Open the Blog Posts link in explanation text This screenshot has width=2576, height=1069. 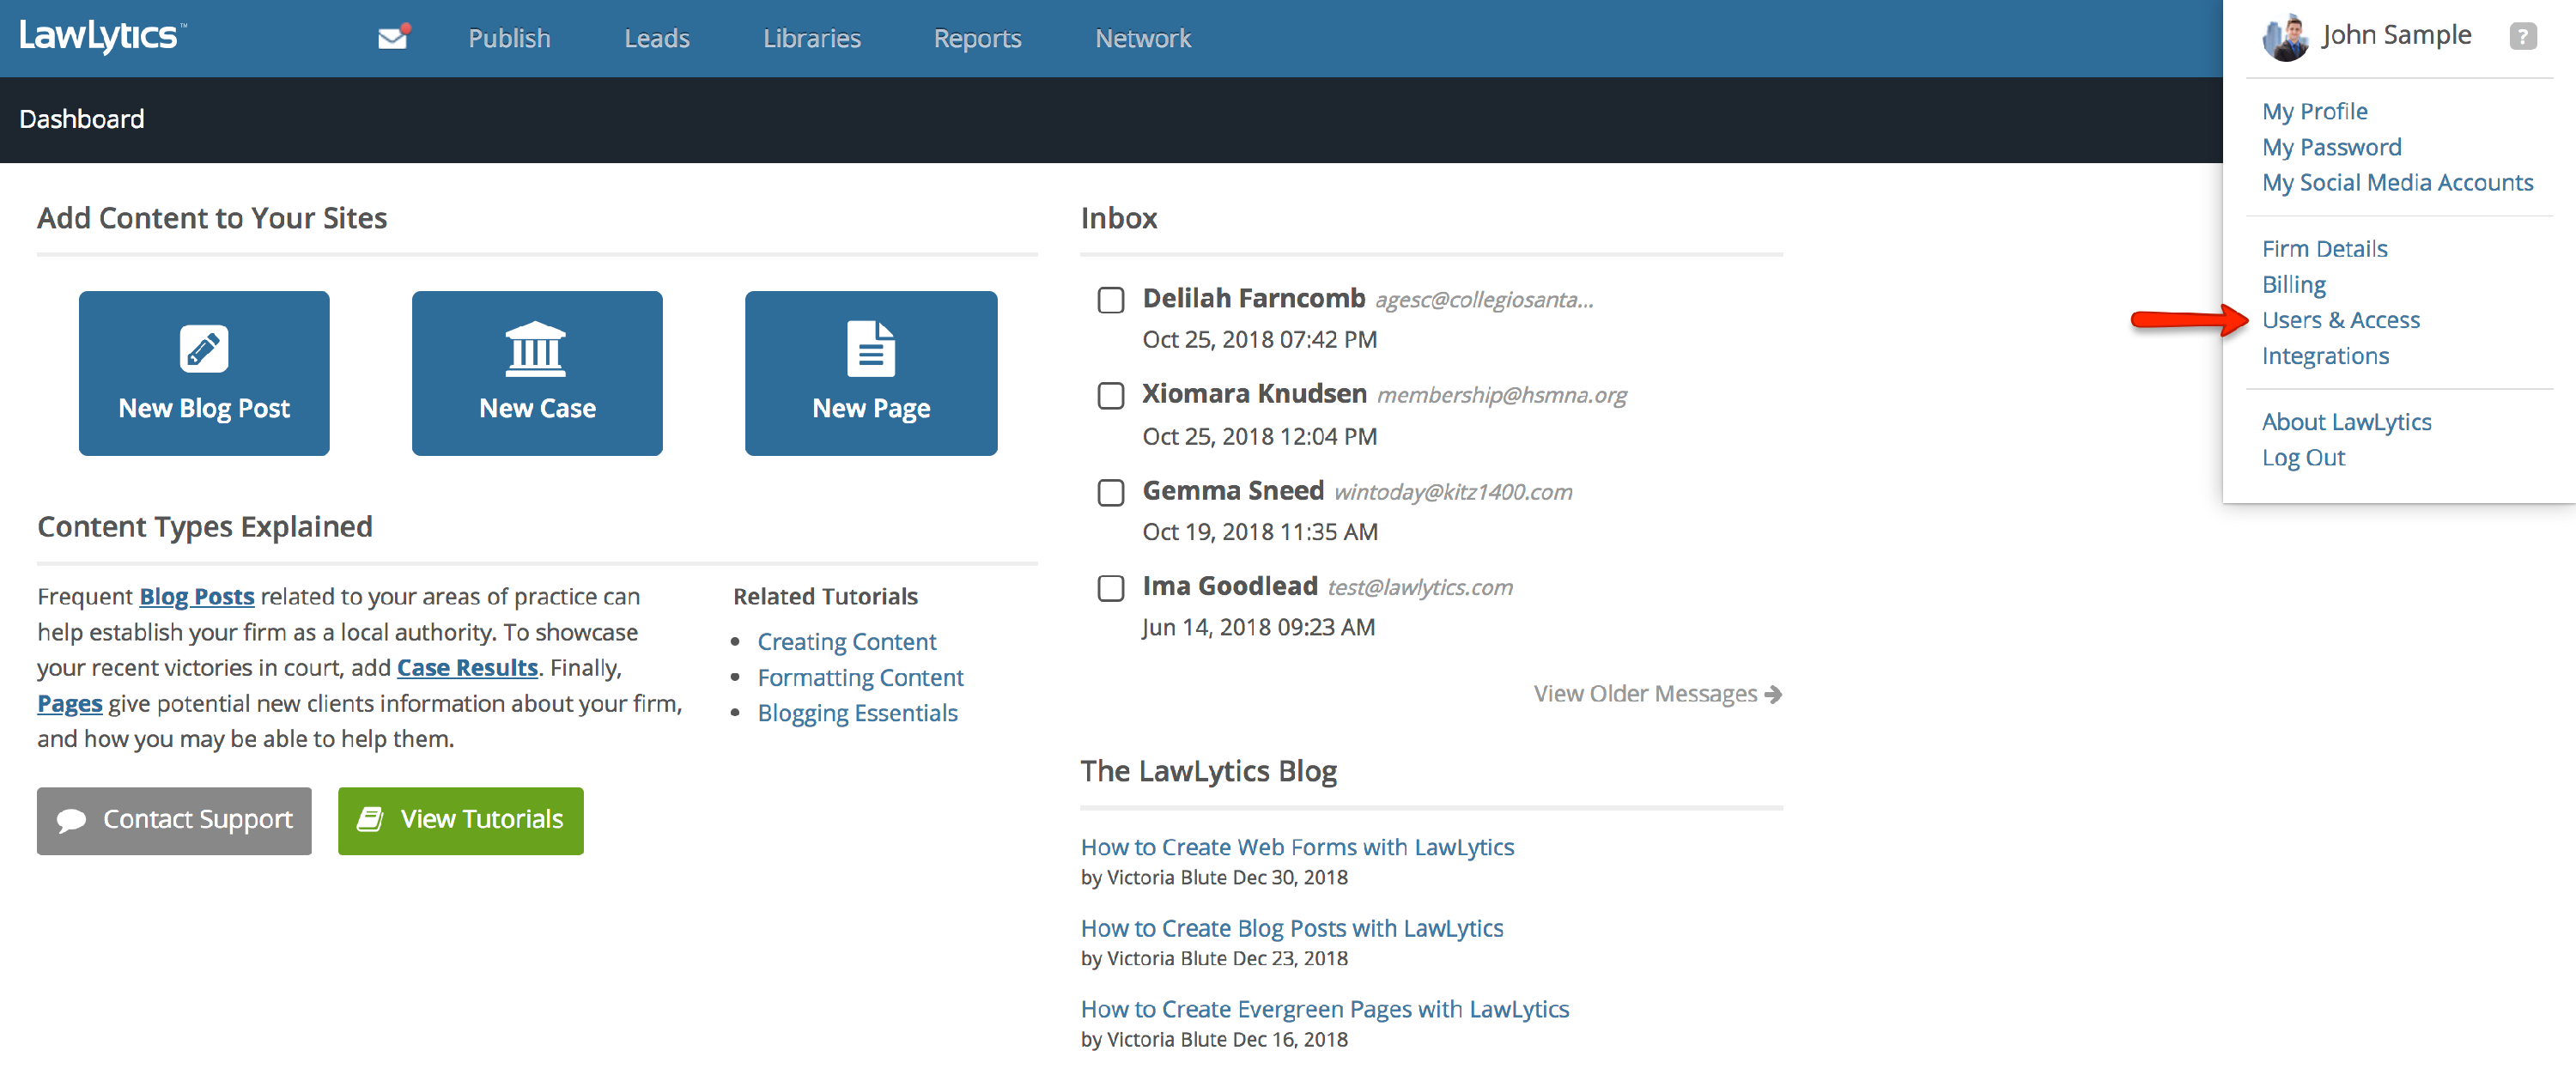point(196,596)
